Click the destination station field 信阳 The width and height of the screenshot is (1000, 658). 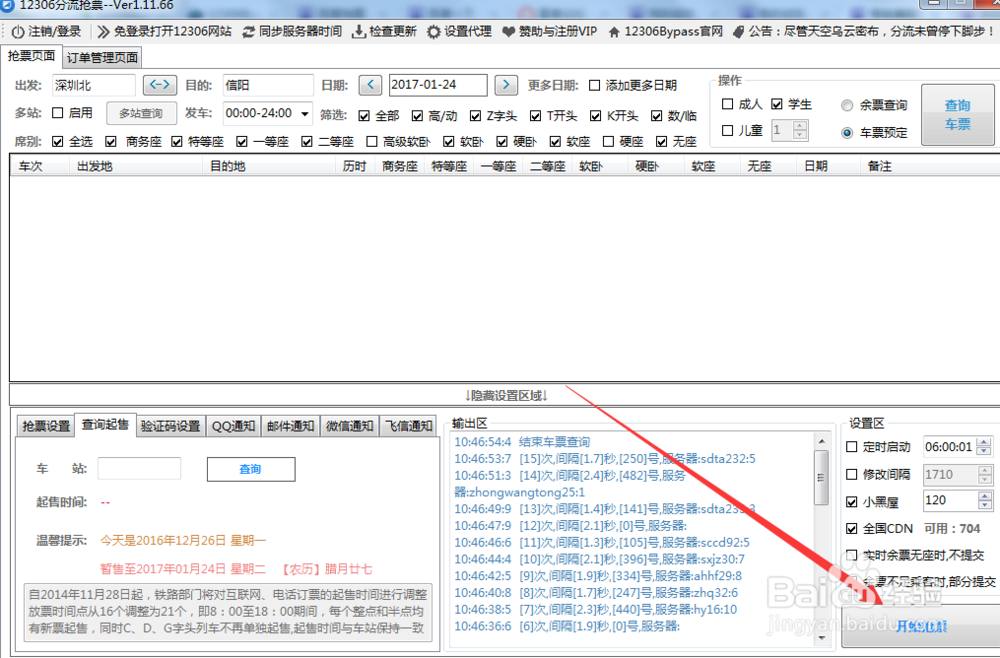[x=268, y=85]
